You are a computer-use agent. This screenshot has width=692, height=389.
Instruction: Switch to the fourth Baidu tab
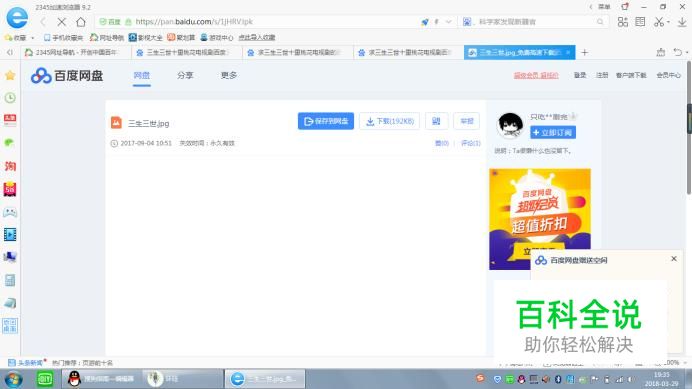point(409,53)
